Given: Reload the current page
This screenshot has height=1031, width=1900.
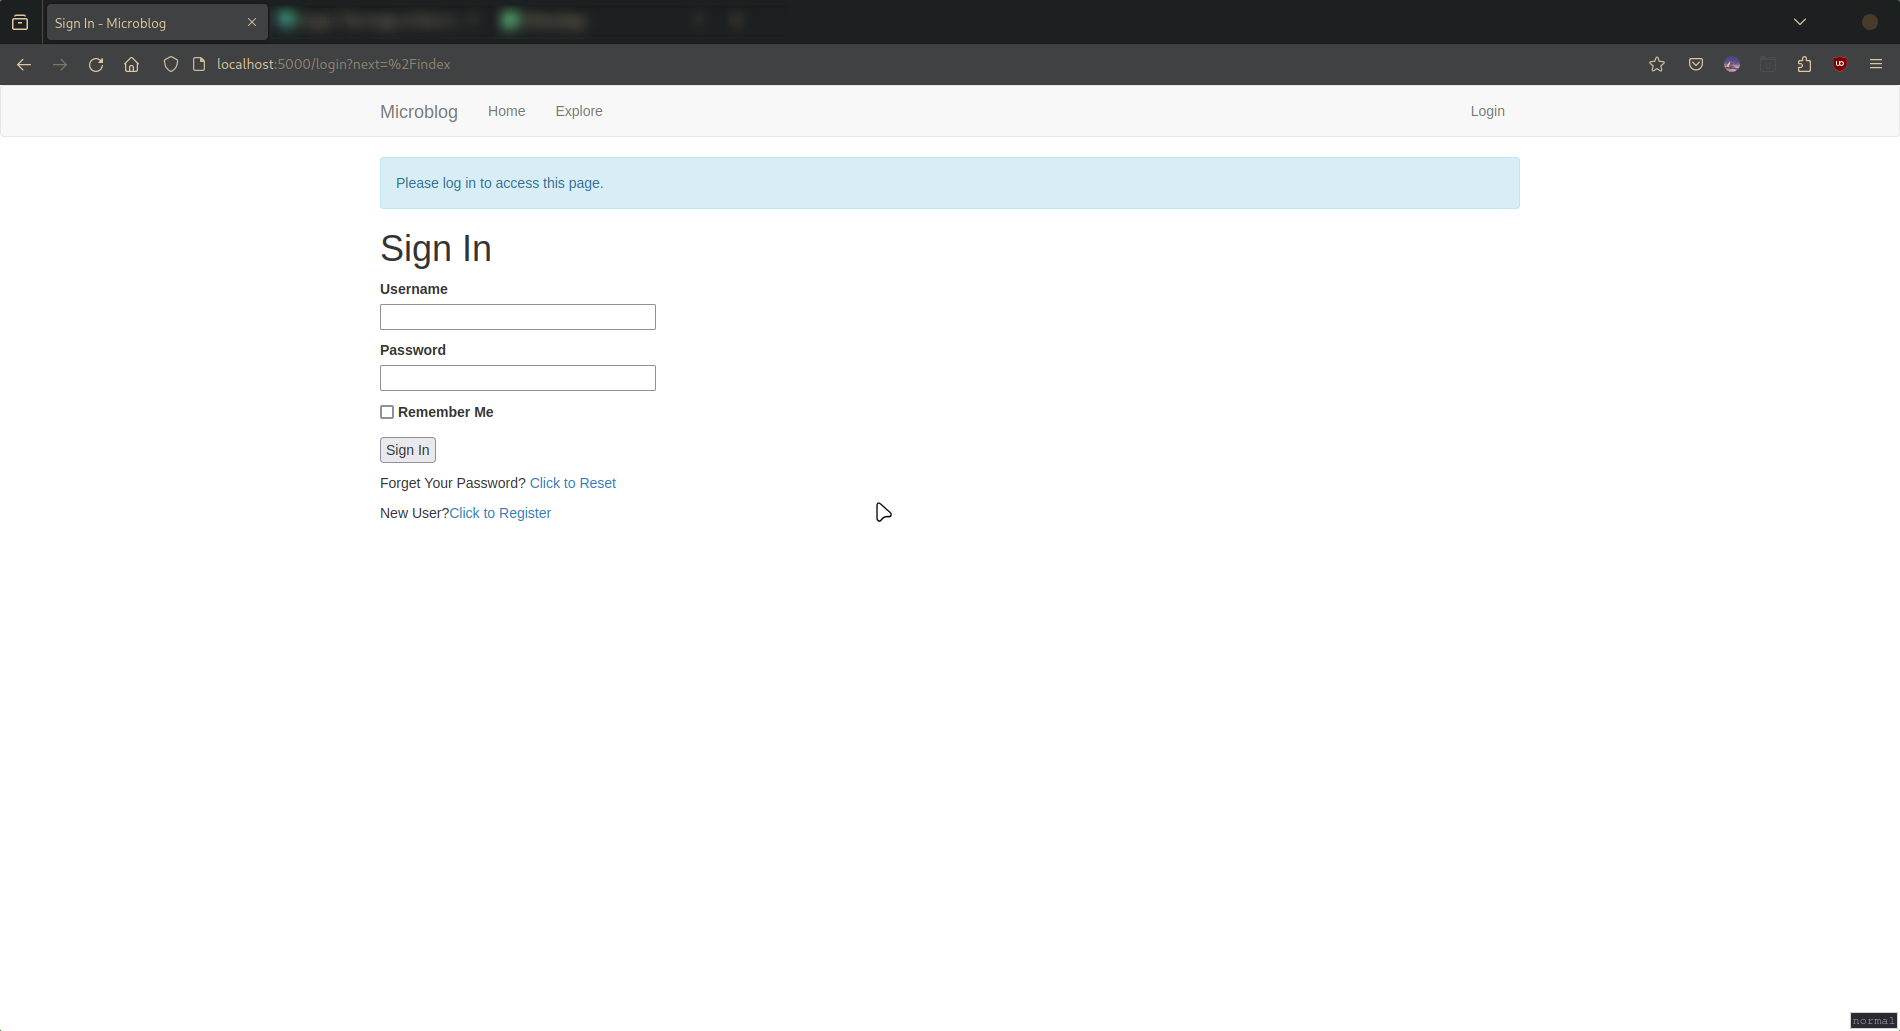Looking at the screenshot, I should coord(96,64).
